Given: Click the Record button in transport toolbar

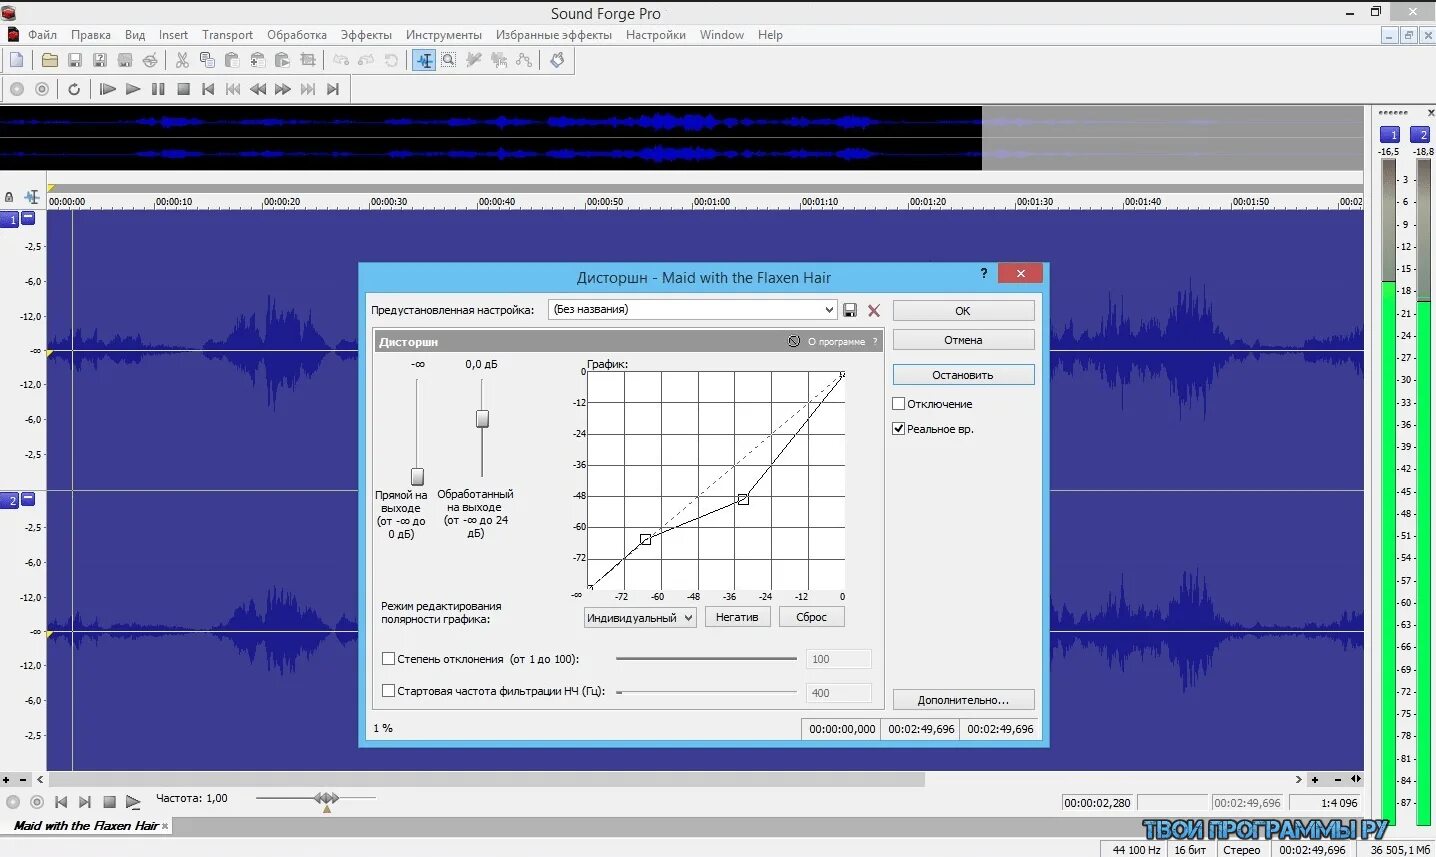Looking at the screenshot, I should click(x=16, y=89).
